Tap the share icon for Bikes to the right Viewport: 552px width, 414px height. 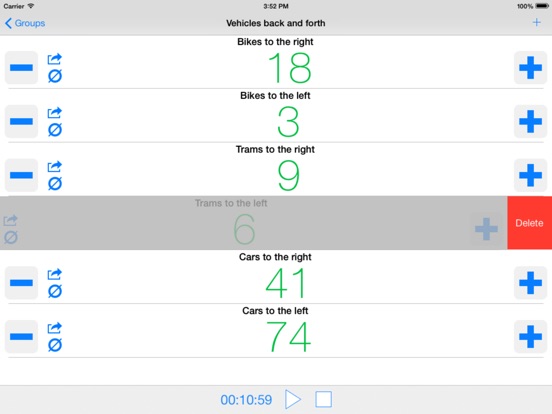point(55,59)
